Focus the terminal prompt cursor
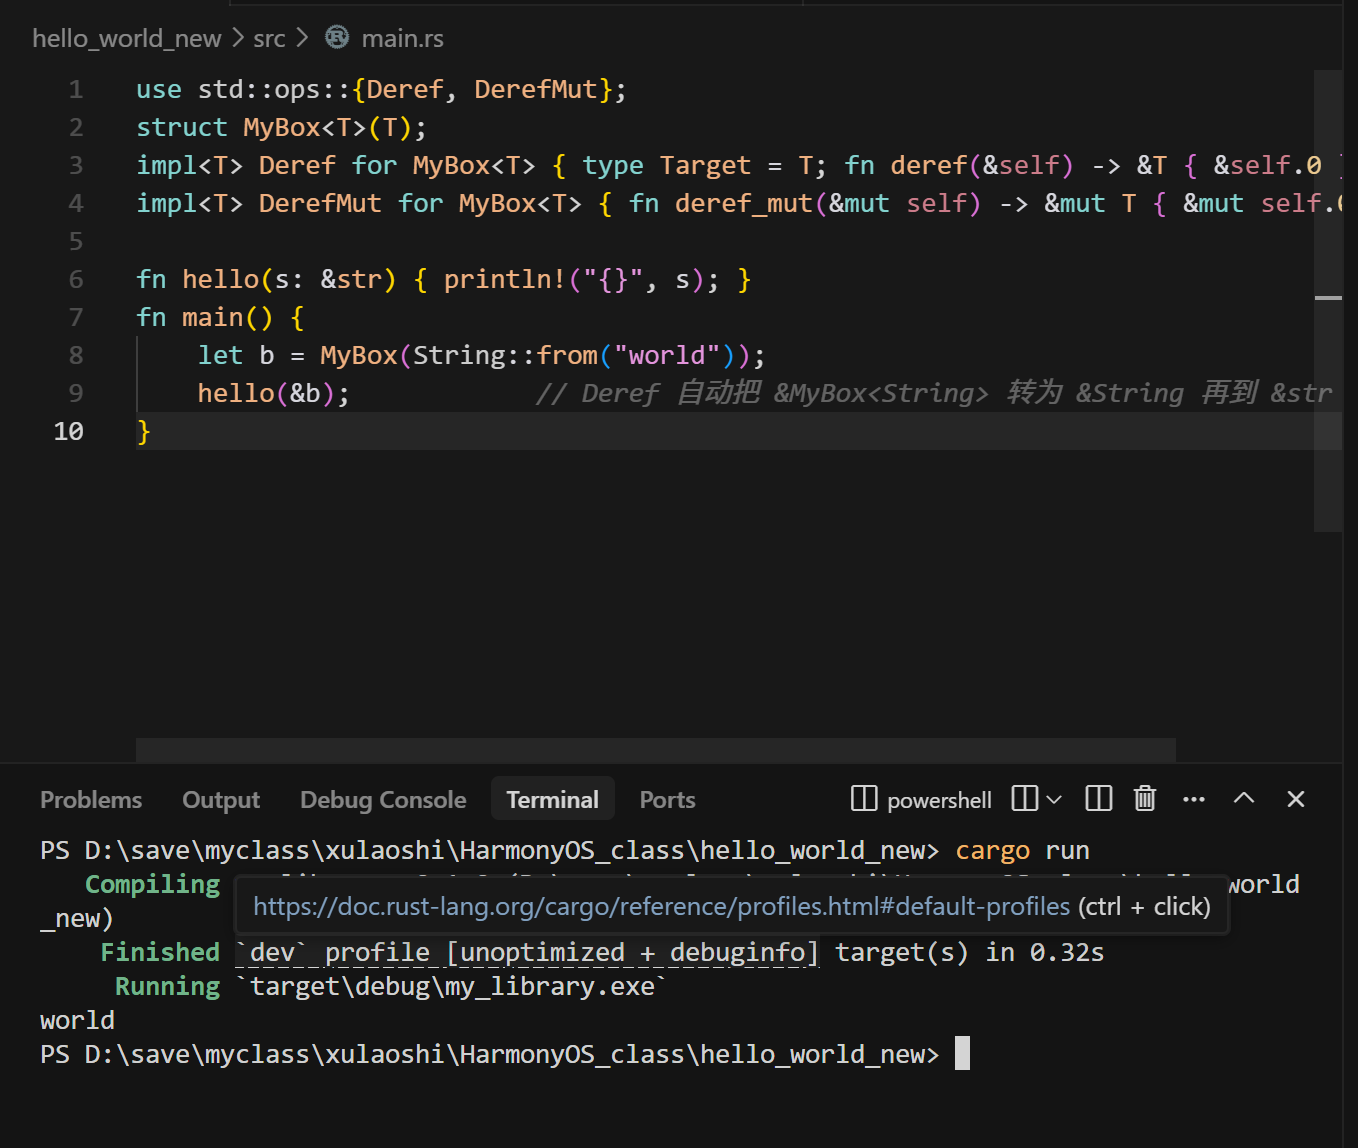This screenshot has width=1358, height=1148. point(962,1054)
